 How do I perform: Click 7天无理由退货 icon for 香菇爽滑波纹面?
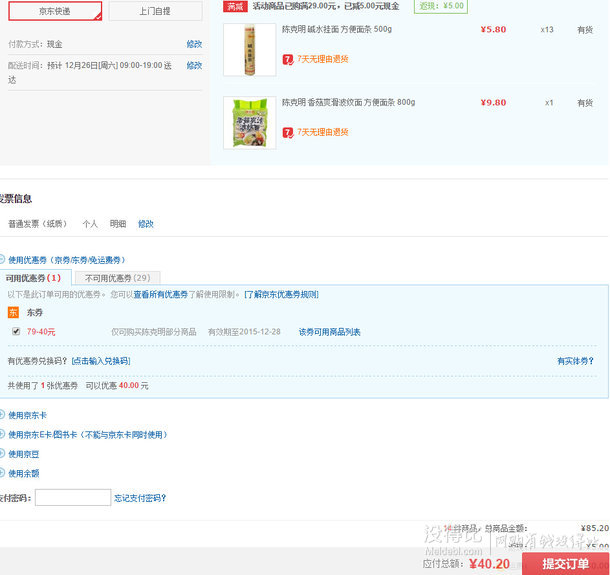coord(288,133)
